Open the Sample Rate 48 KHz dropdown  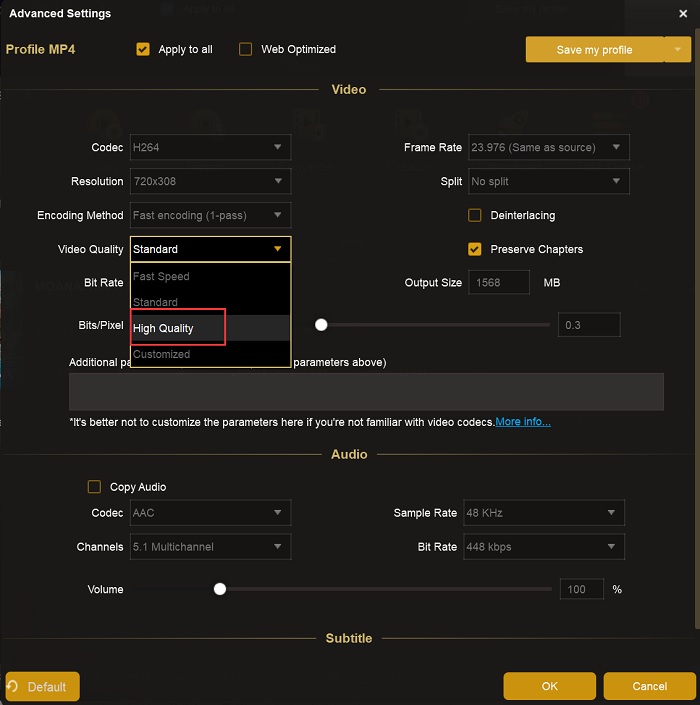coord(544,513)
